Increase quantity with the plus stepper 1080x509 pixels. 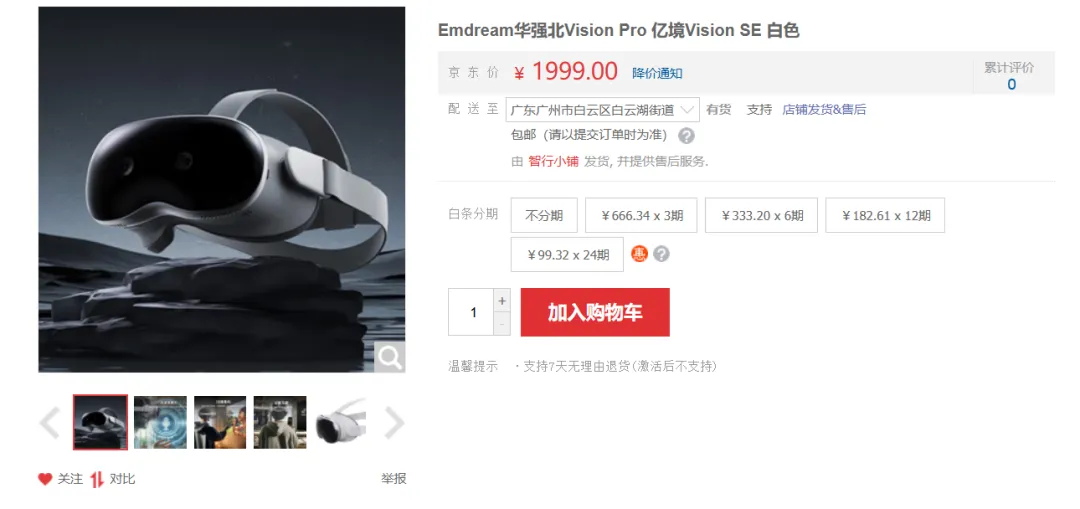(502, 300)
